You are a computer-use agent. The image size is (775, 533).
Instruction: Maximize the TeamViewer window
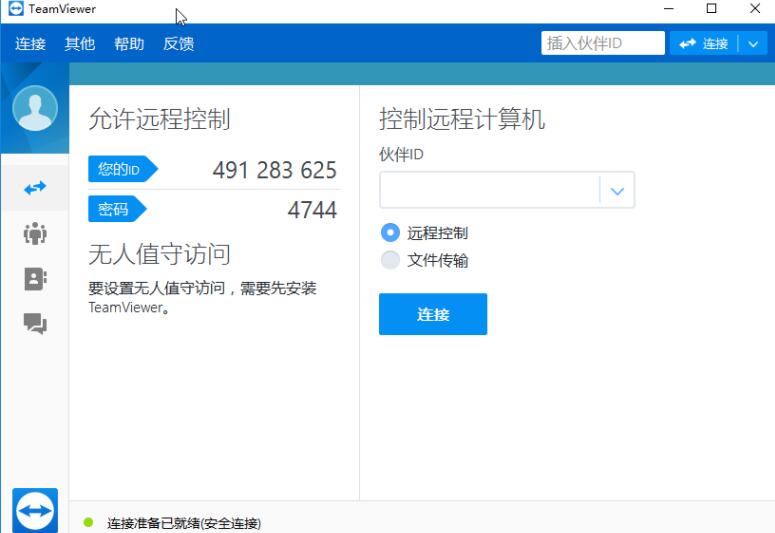712,8
